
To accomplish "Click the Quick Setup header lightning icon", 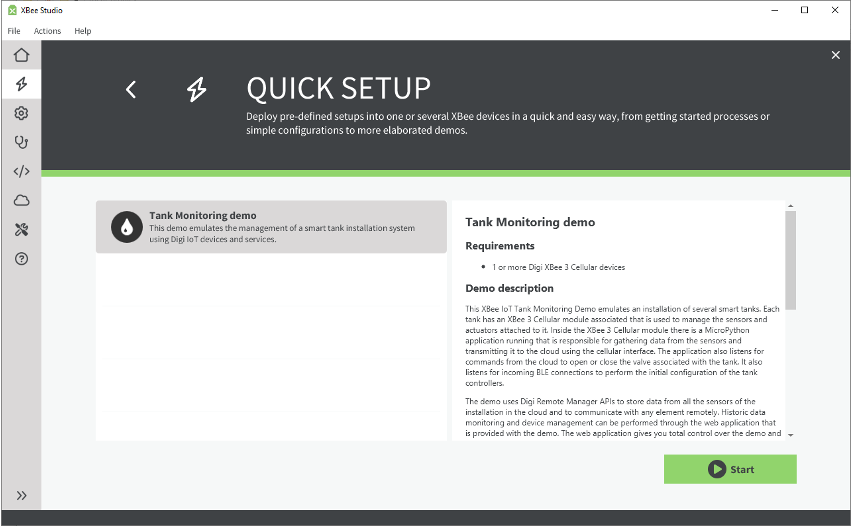I will [196, 89].
